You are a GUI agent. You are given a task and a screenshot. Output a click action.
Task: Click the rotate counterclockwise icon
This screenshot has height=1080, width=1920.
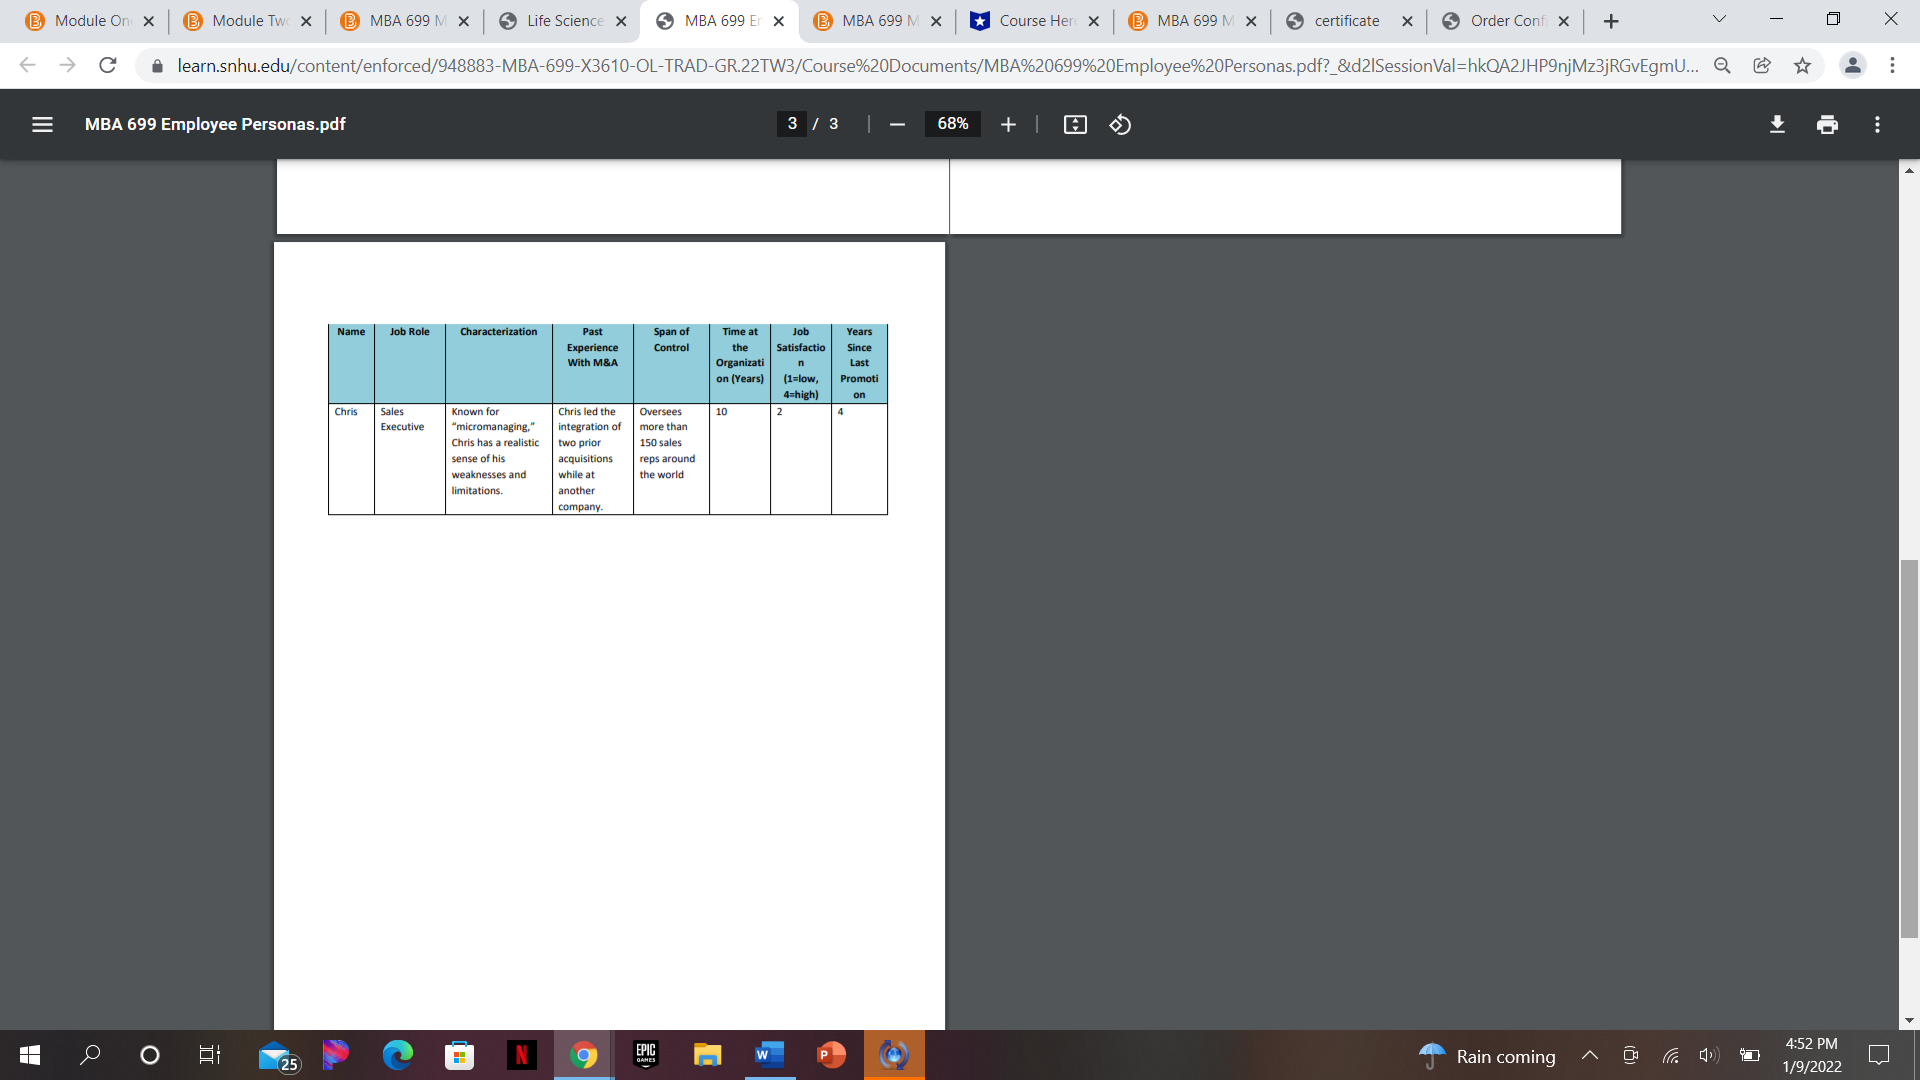(1120, 124)
